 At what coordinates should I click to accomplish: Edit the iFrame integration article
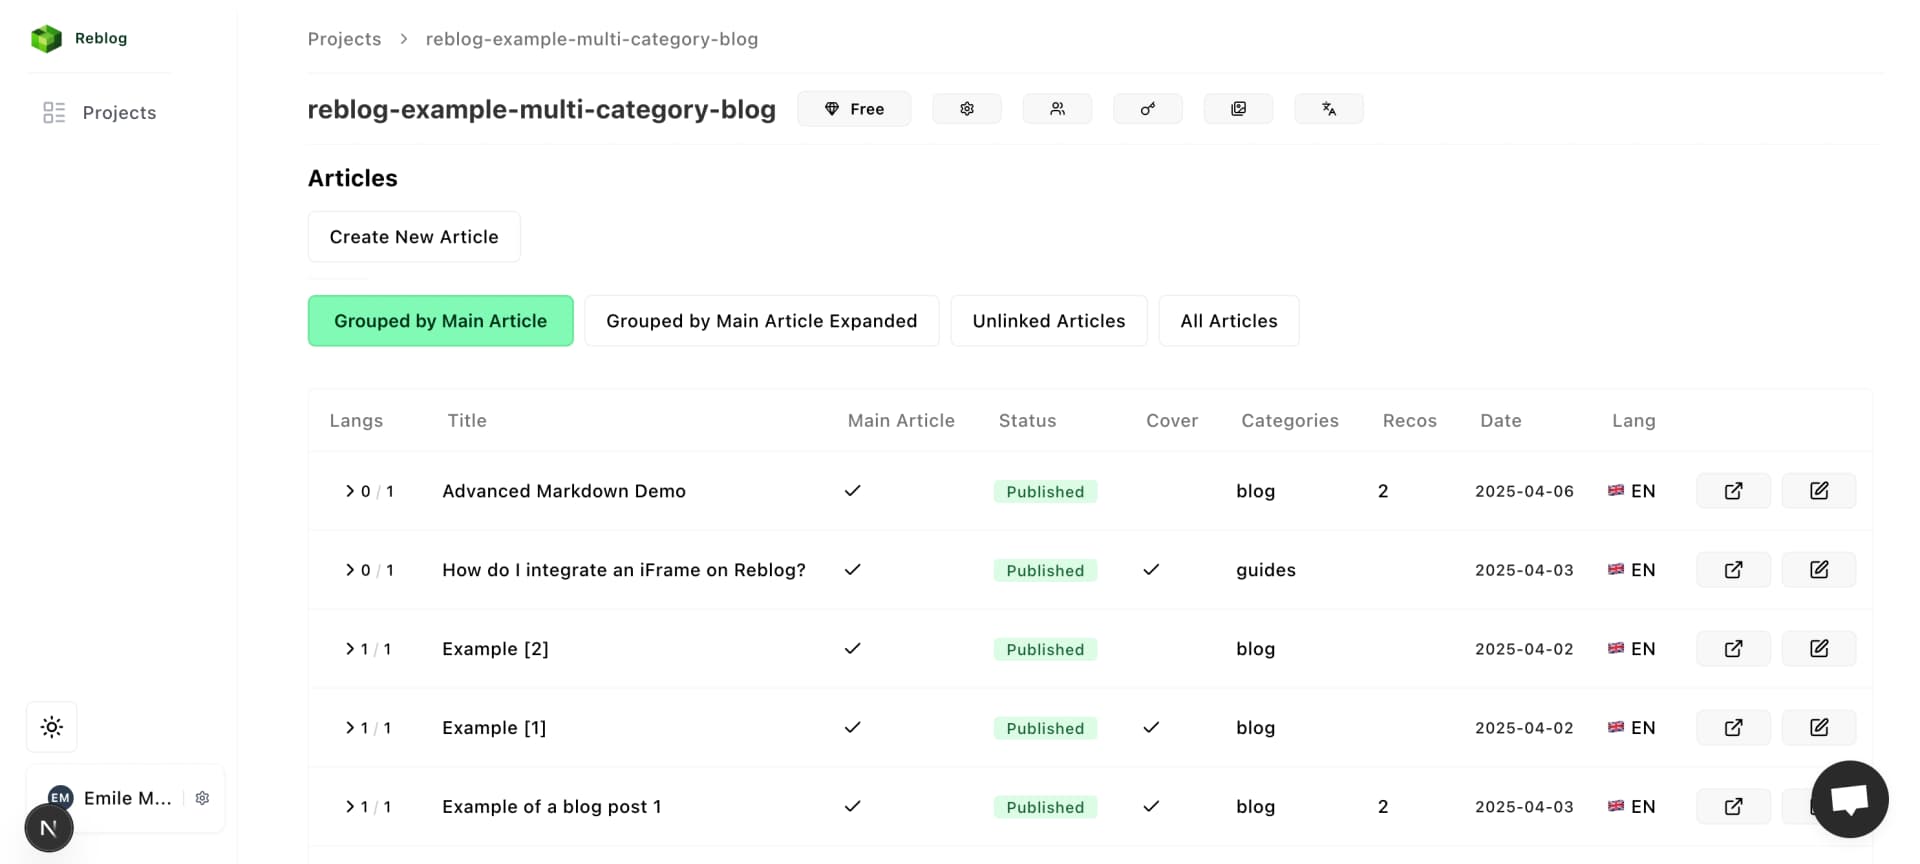(1818, 570)
